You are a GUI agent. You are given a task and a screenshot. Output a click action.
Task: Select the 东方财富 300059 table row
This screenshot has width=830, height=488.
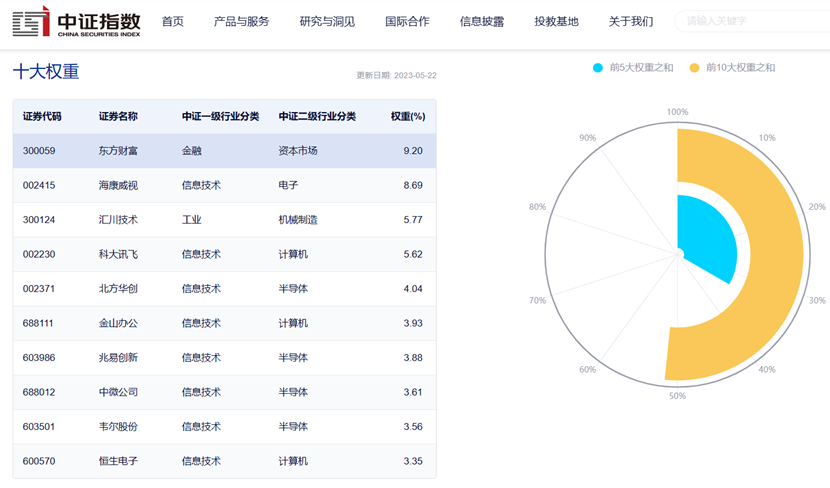[x=224, y=151]
